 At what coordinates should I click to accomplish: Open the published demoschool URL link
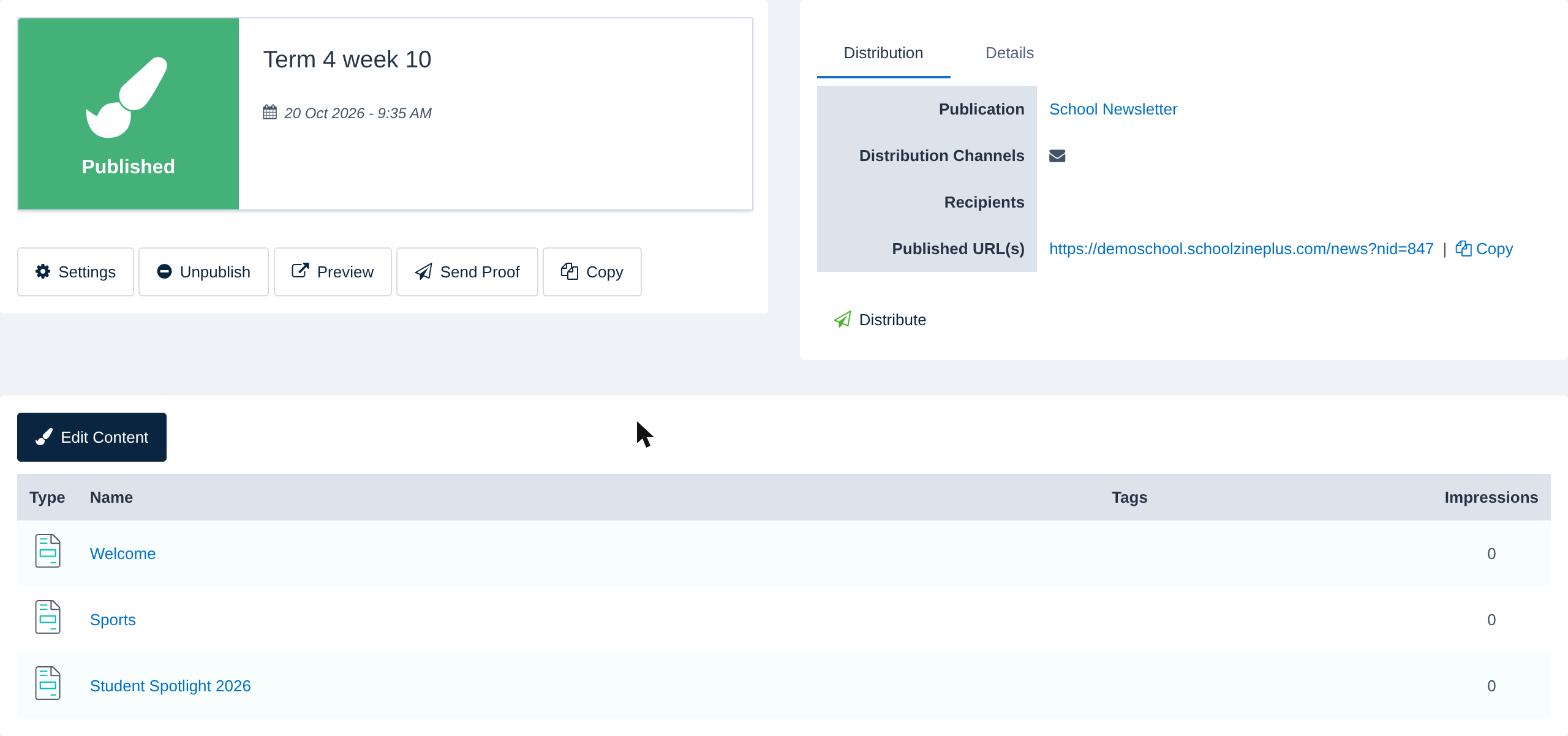tap(1241, 249)
